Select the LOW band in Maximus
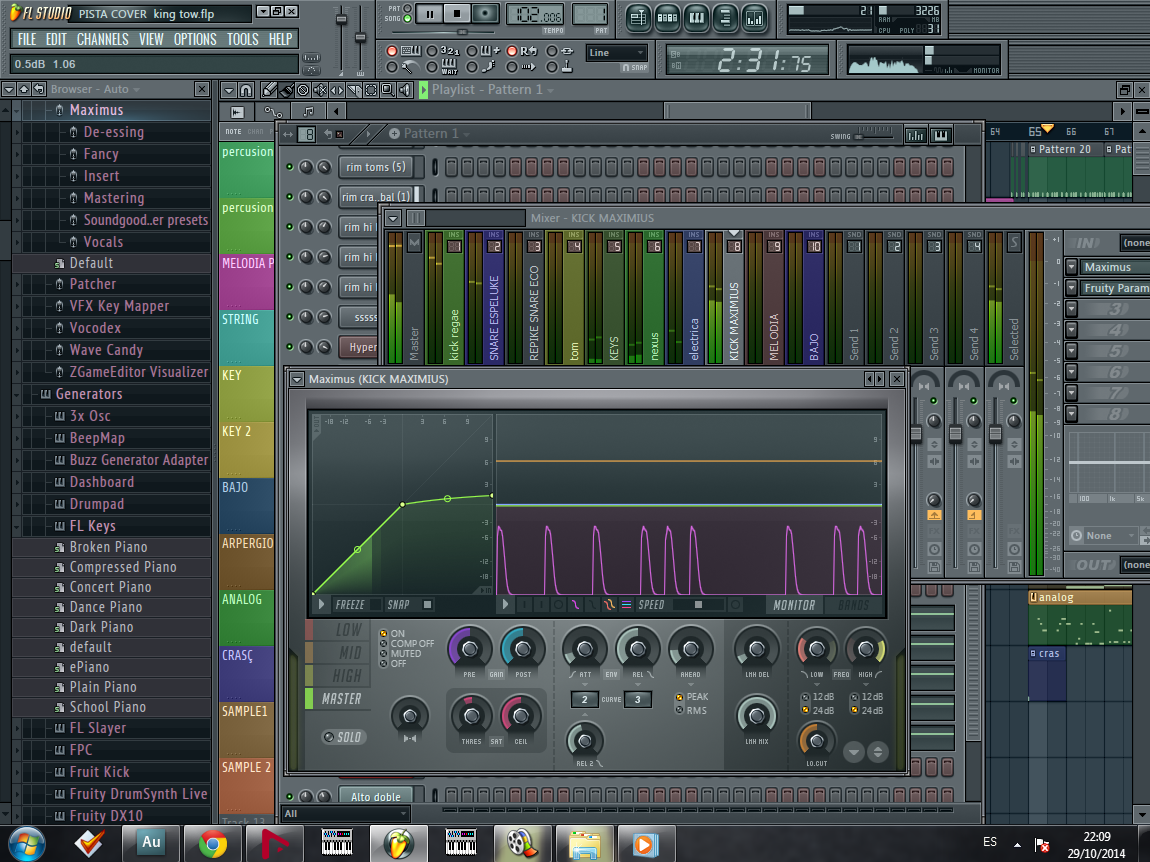 [x=338, y=630]
